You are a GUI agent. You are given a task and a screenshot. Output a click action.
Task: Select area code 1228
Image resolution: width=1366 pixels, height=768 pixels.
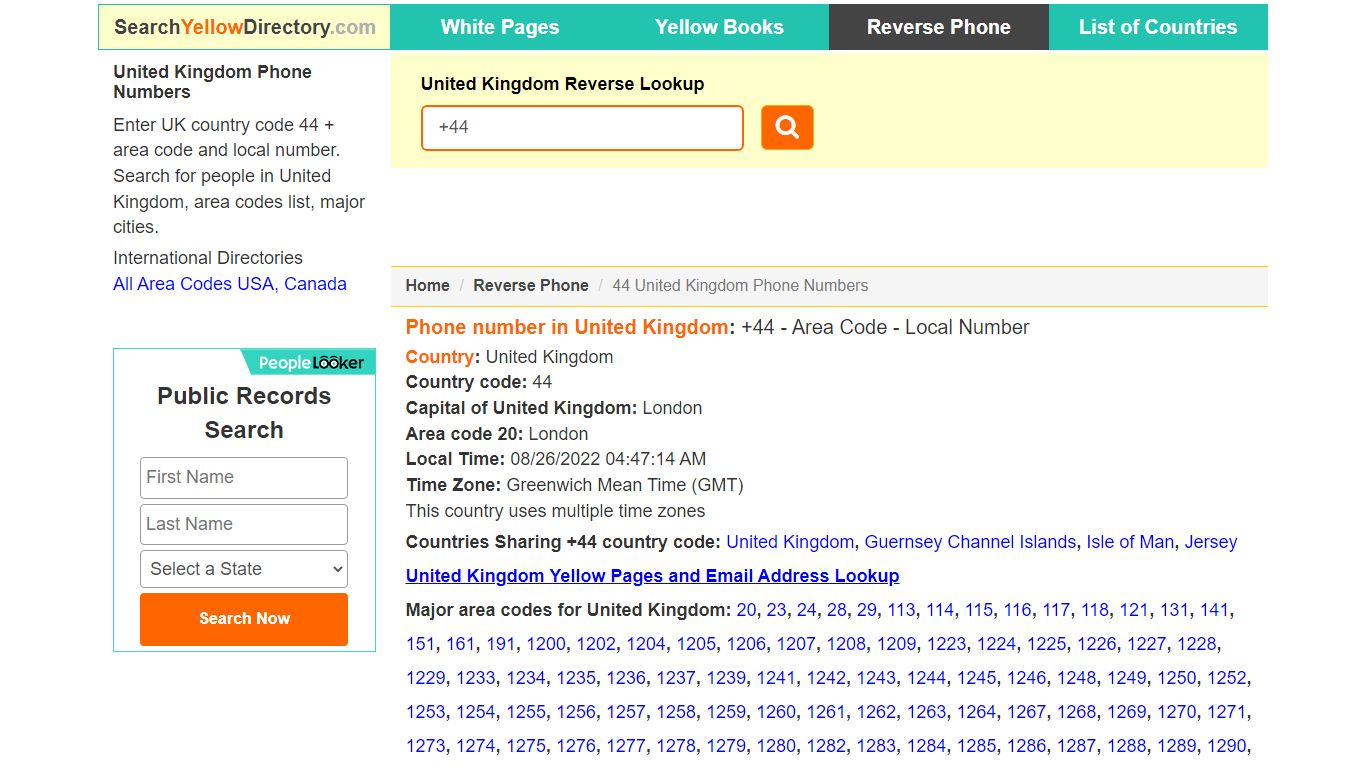click(1196, 644)
